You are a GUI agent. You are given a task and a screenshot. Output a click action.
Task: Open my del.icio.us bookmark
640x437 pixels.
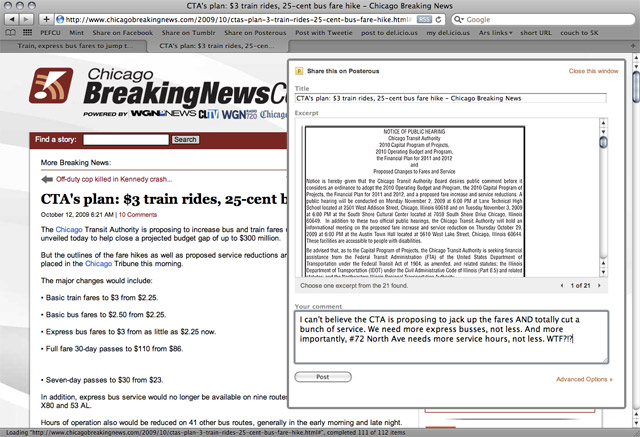pos(448,33)
